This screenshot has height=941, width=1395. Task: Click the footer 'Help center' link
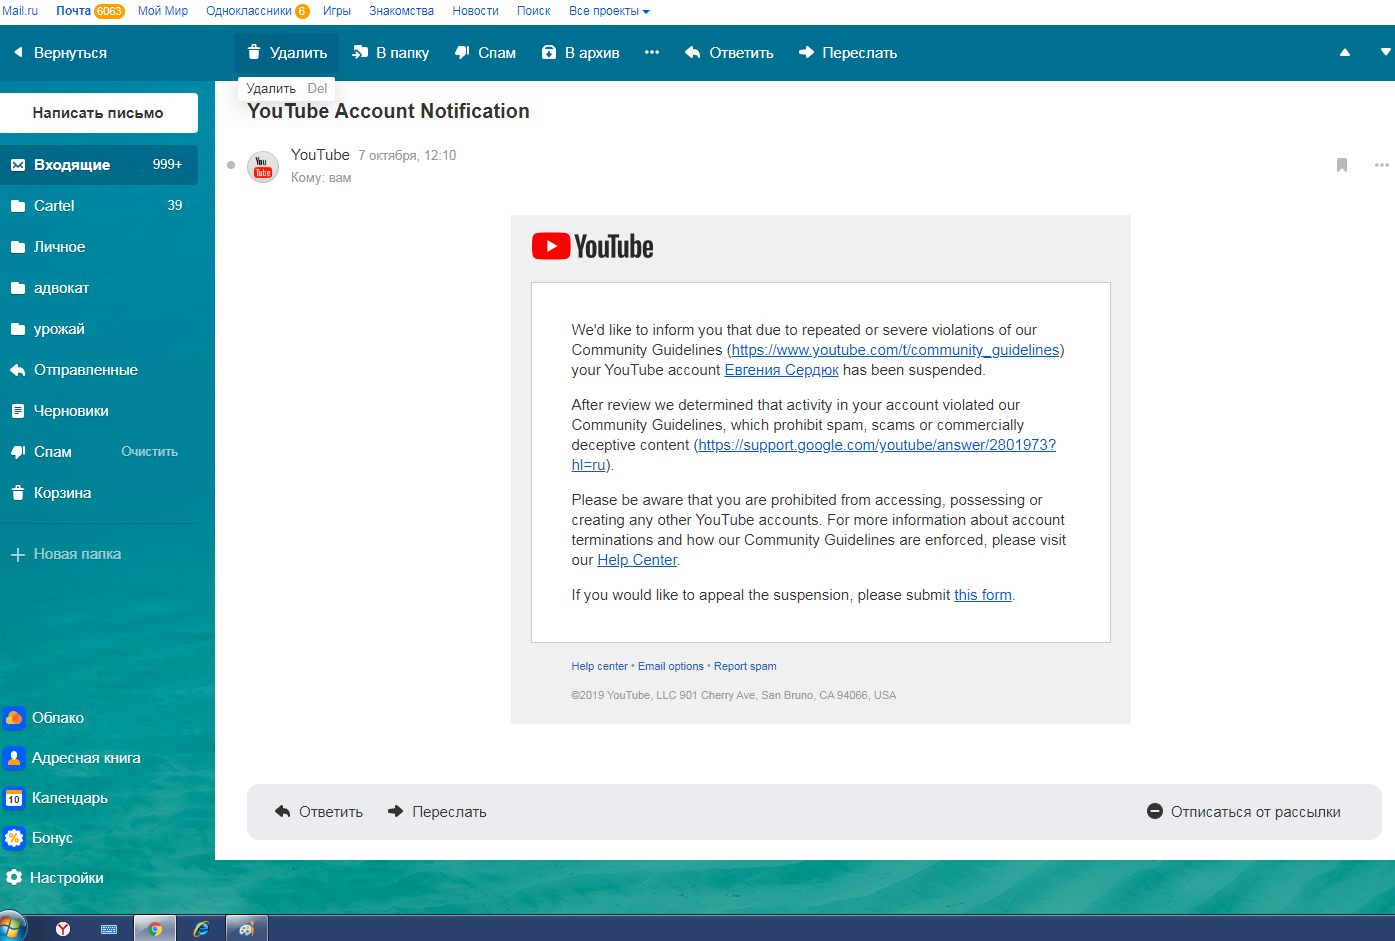(599, 666)
